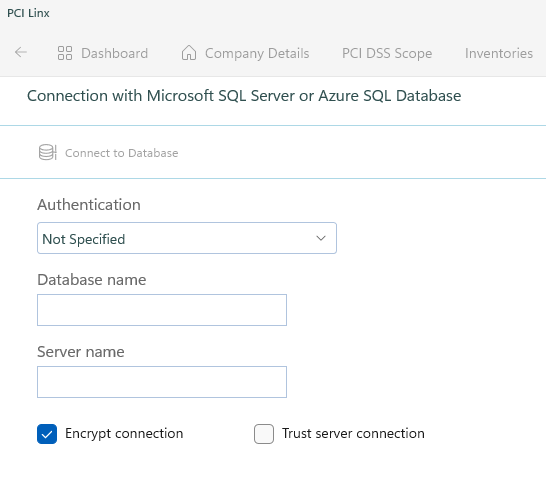Screen dimensions: 546x491
Task: Click into the Database name field
Action: (162, 310)
